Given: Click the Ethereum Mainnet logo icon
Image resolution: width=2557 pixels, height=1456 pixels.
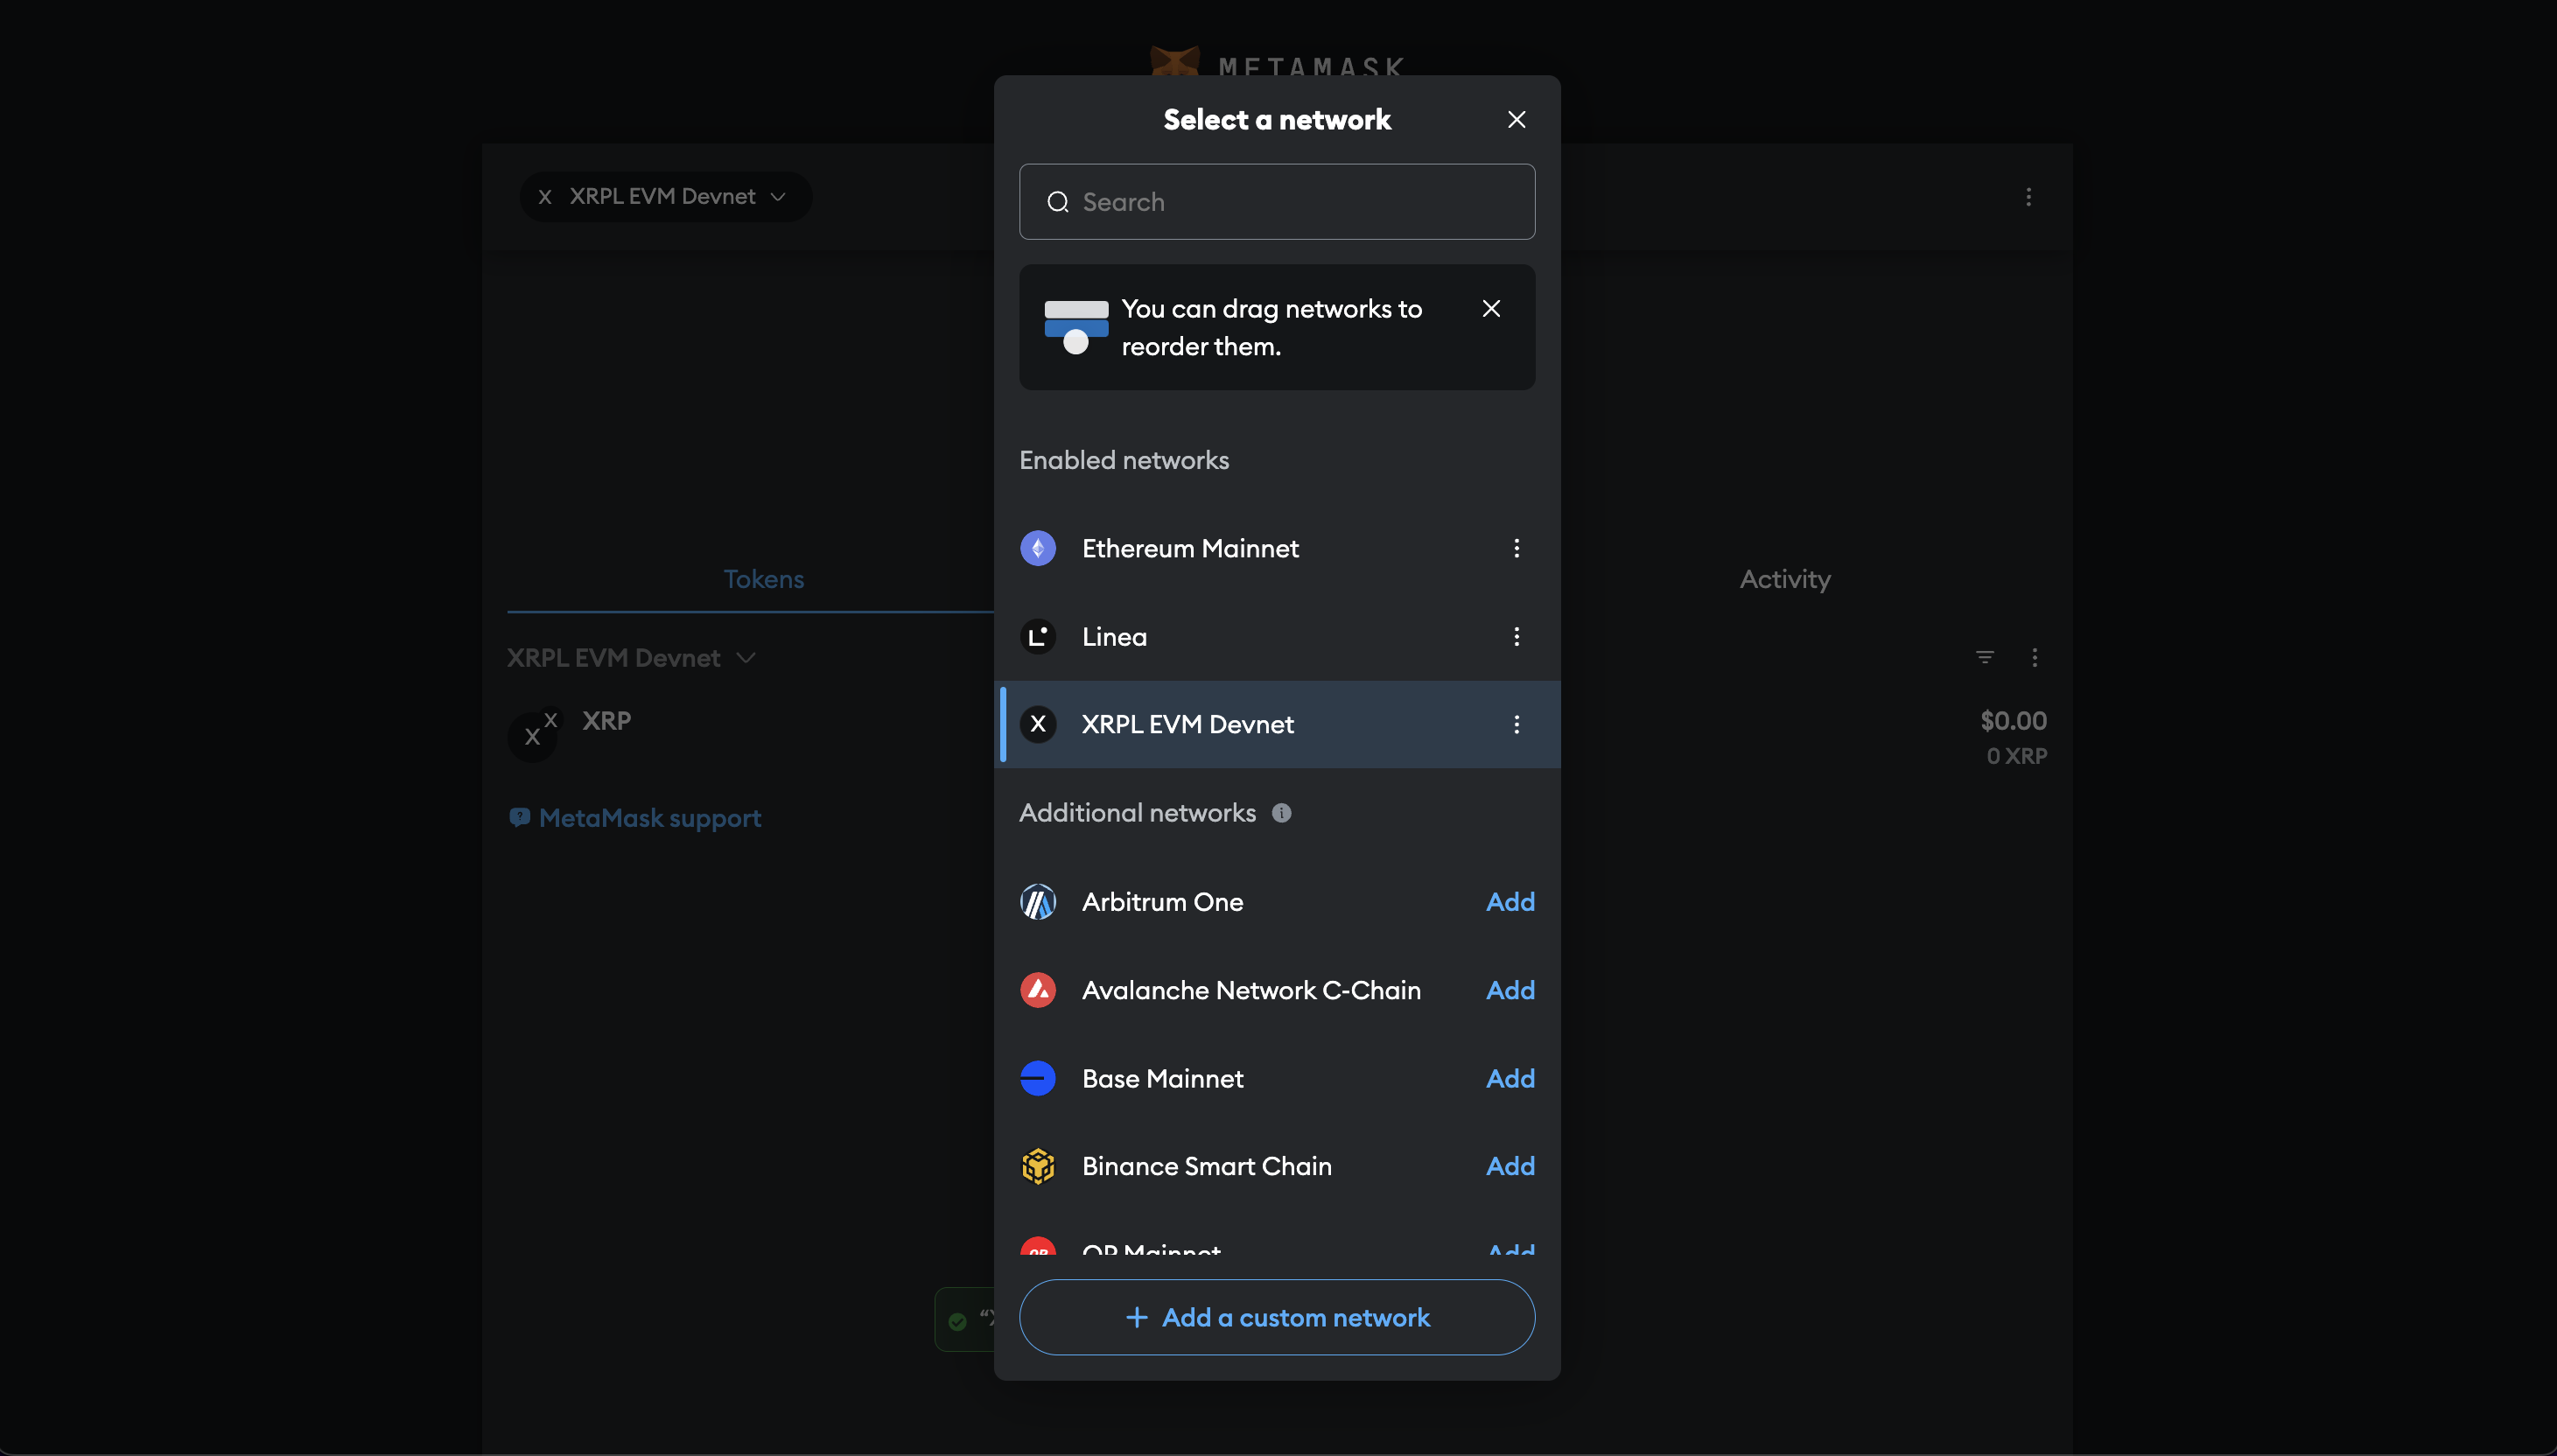Looking at the screenshot, I should pos(1038,548).
